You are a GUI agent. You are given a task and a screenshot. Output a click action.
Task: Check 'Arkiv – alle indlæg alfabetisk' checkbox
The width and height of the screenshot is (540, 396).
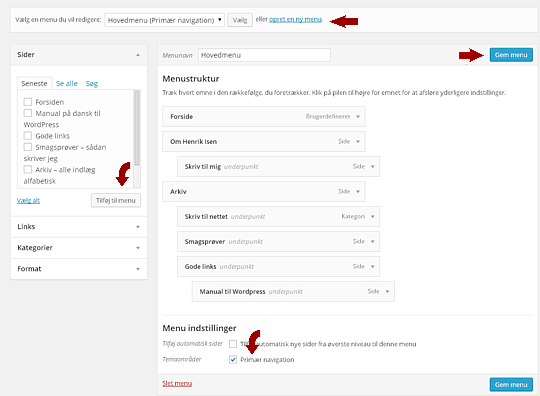coord(28,169)
